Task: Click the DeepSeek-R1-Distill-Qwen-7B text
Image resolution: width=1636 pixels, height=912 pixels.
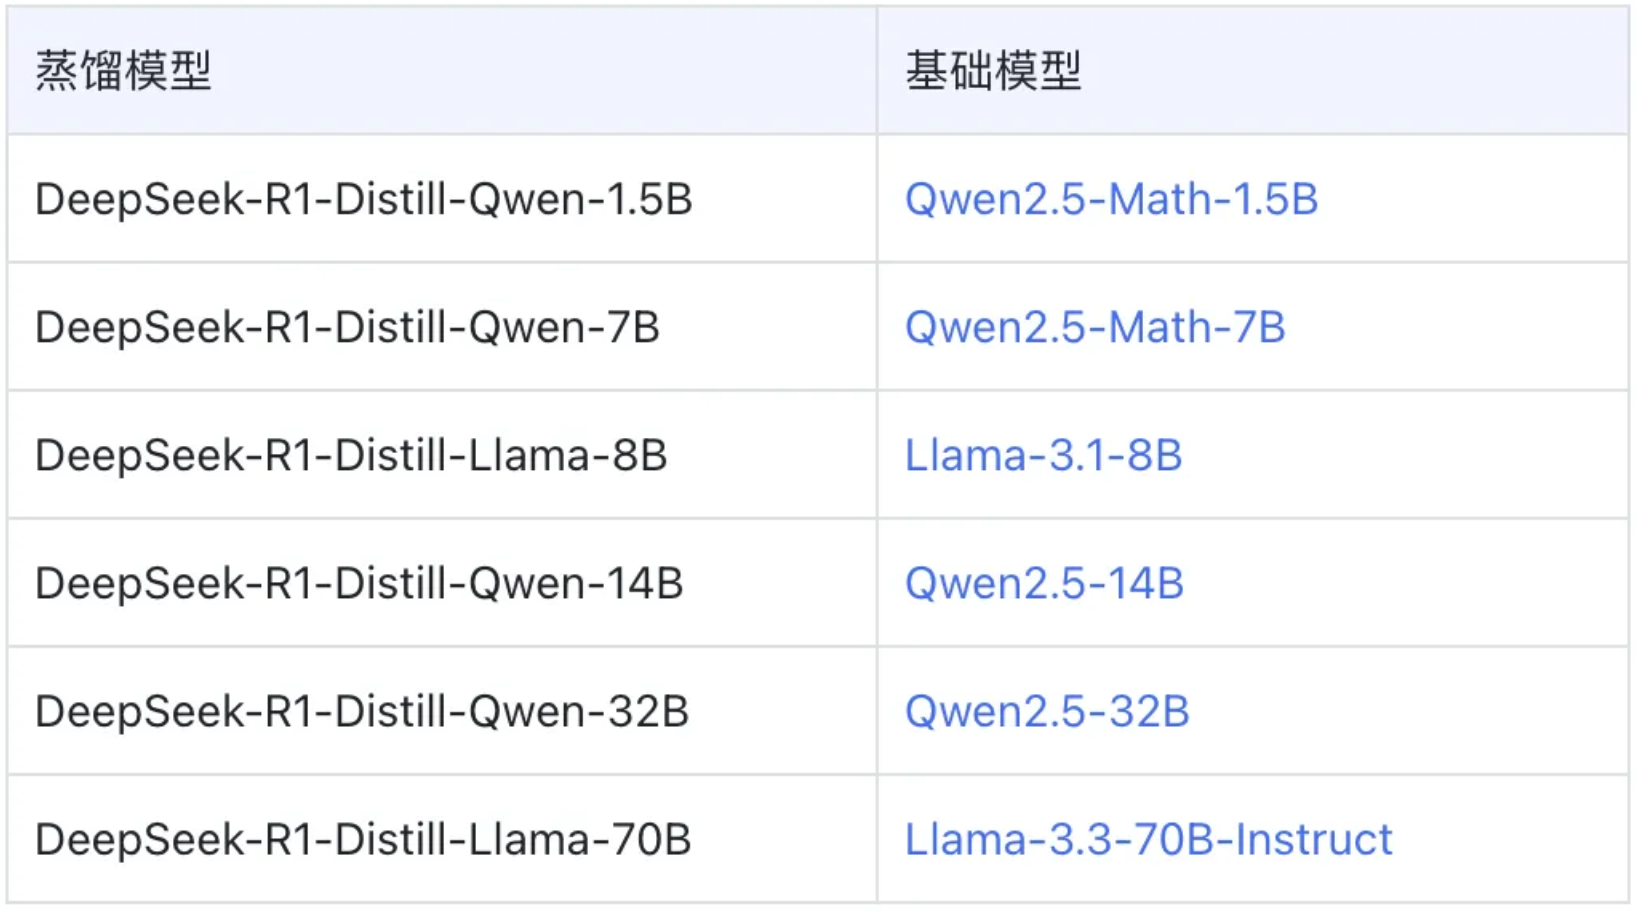Action: pos(347,327)
